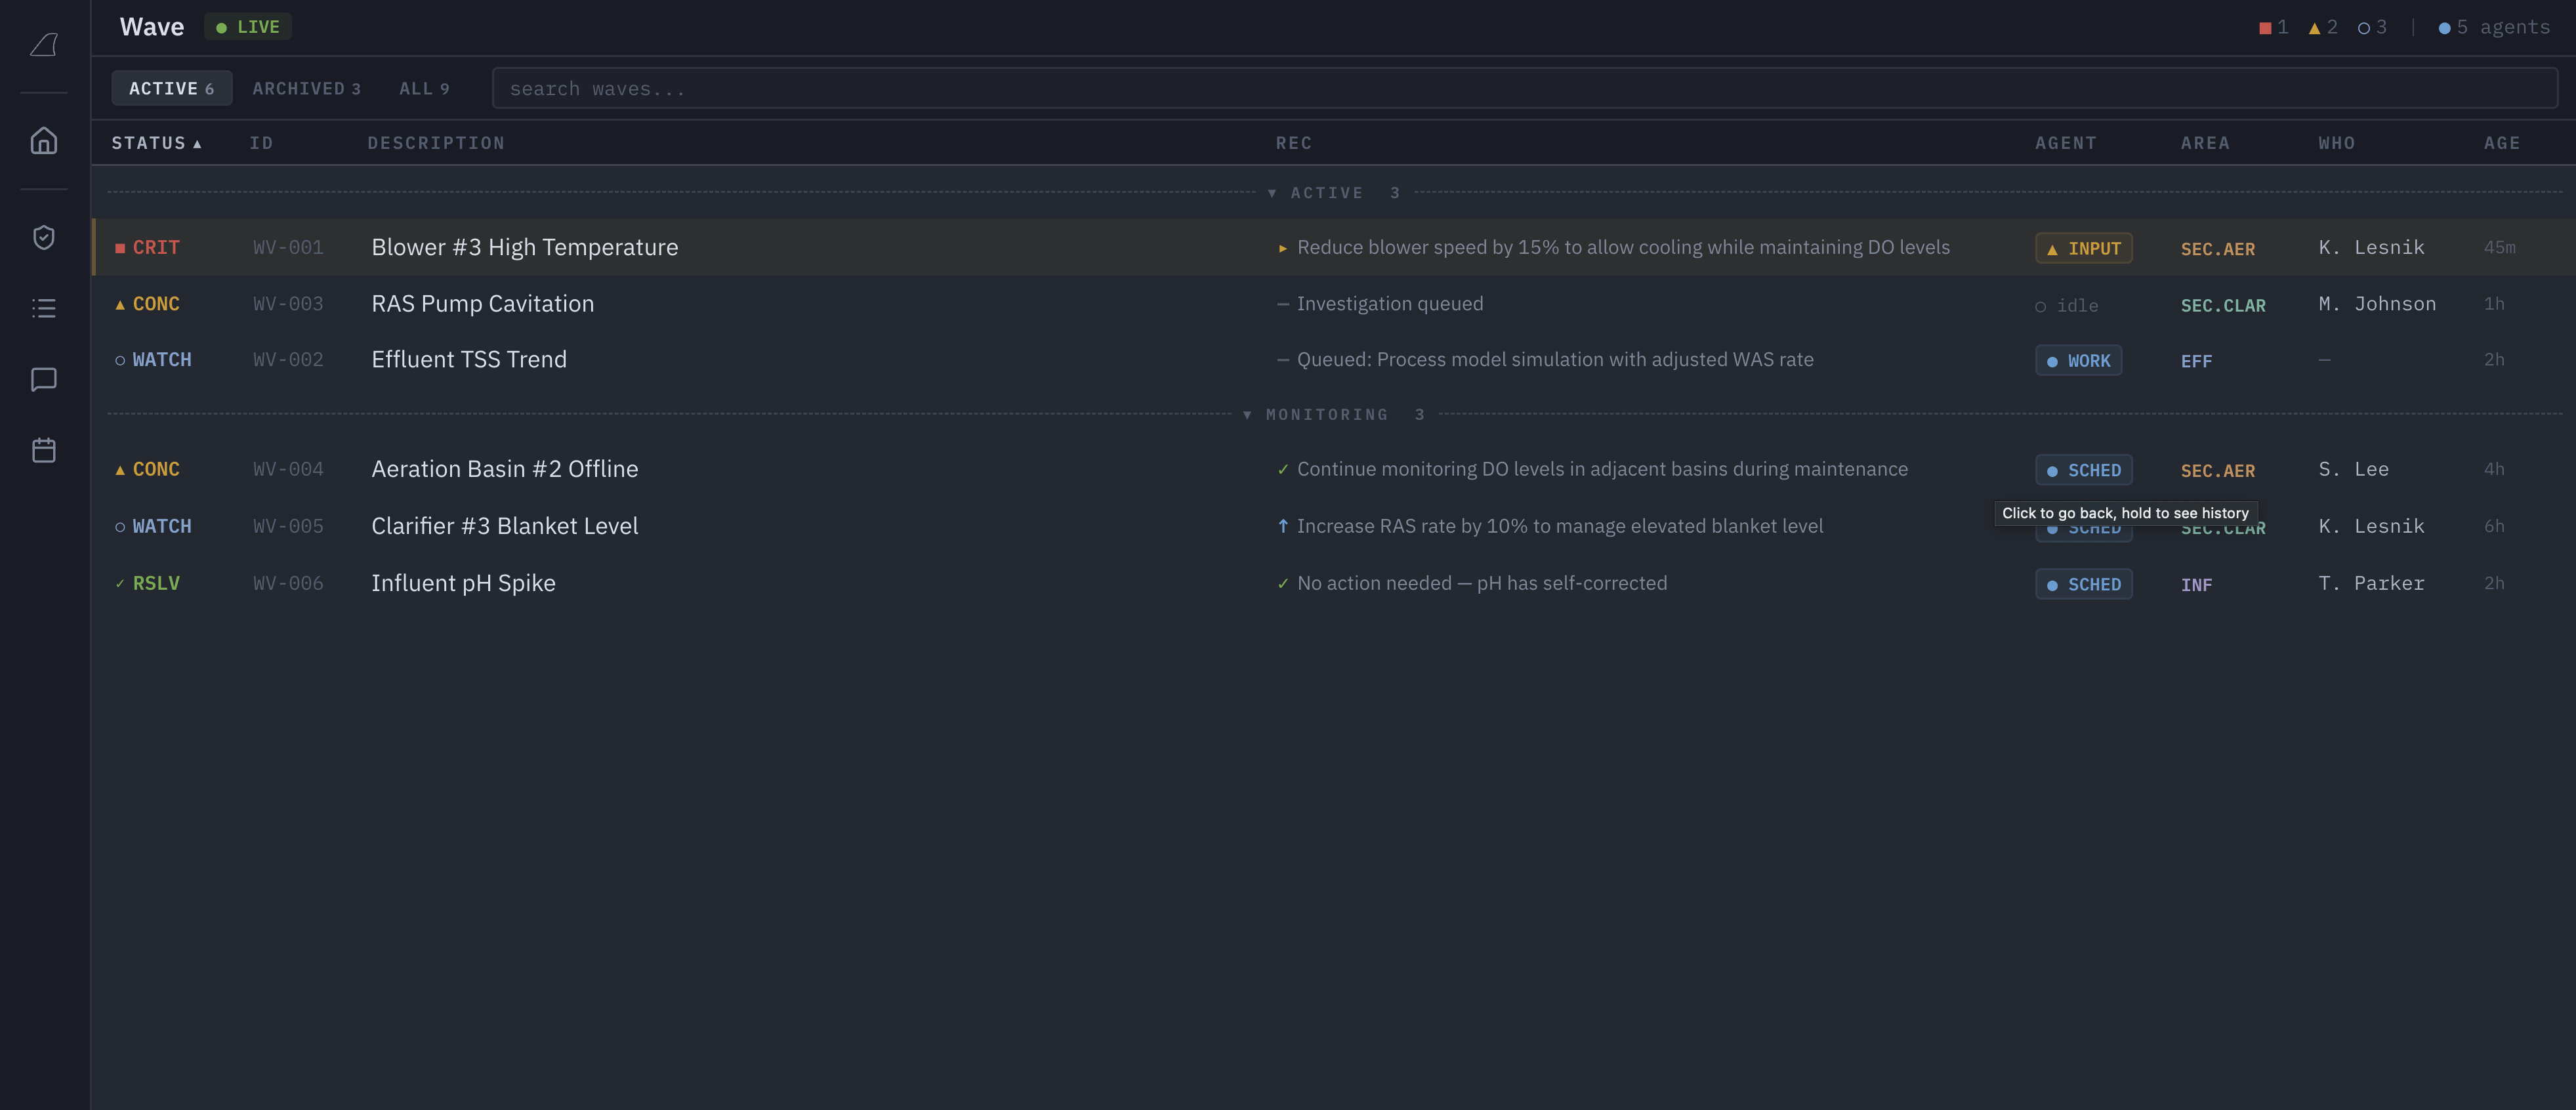2576x1110 pixels.
Task: Switch to the ARCHIVED 3 tab
Action: pos(306,88)
